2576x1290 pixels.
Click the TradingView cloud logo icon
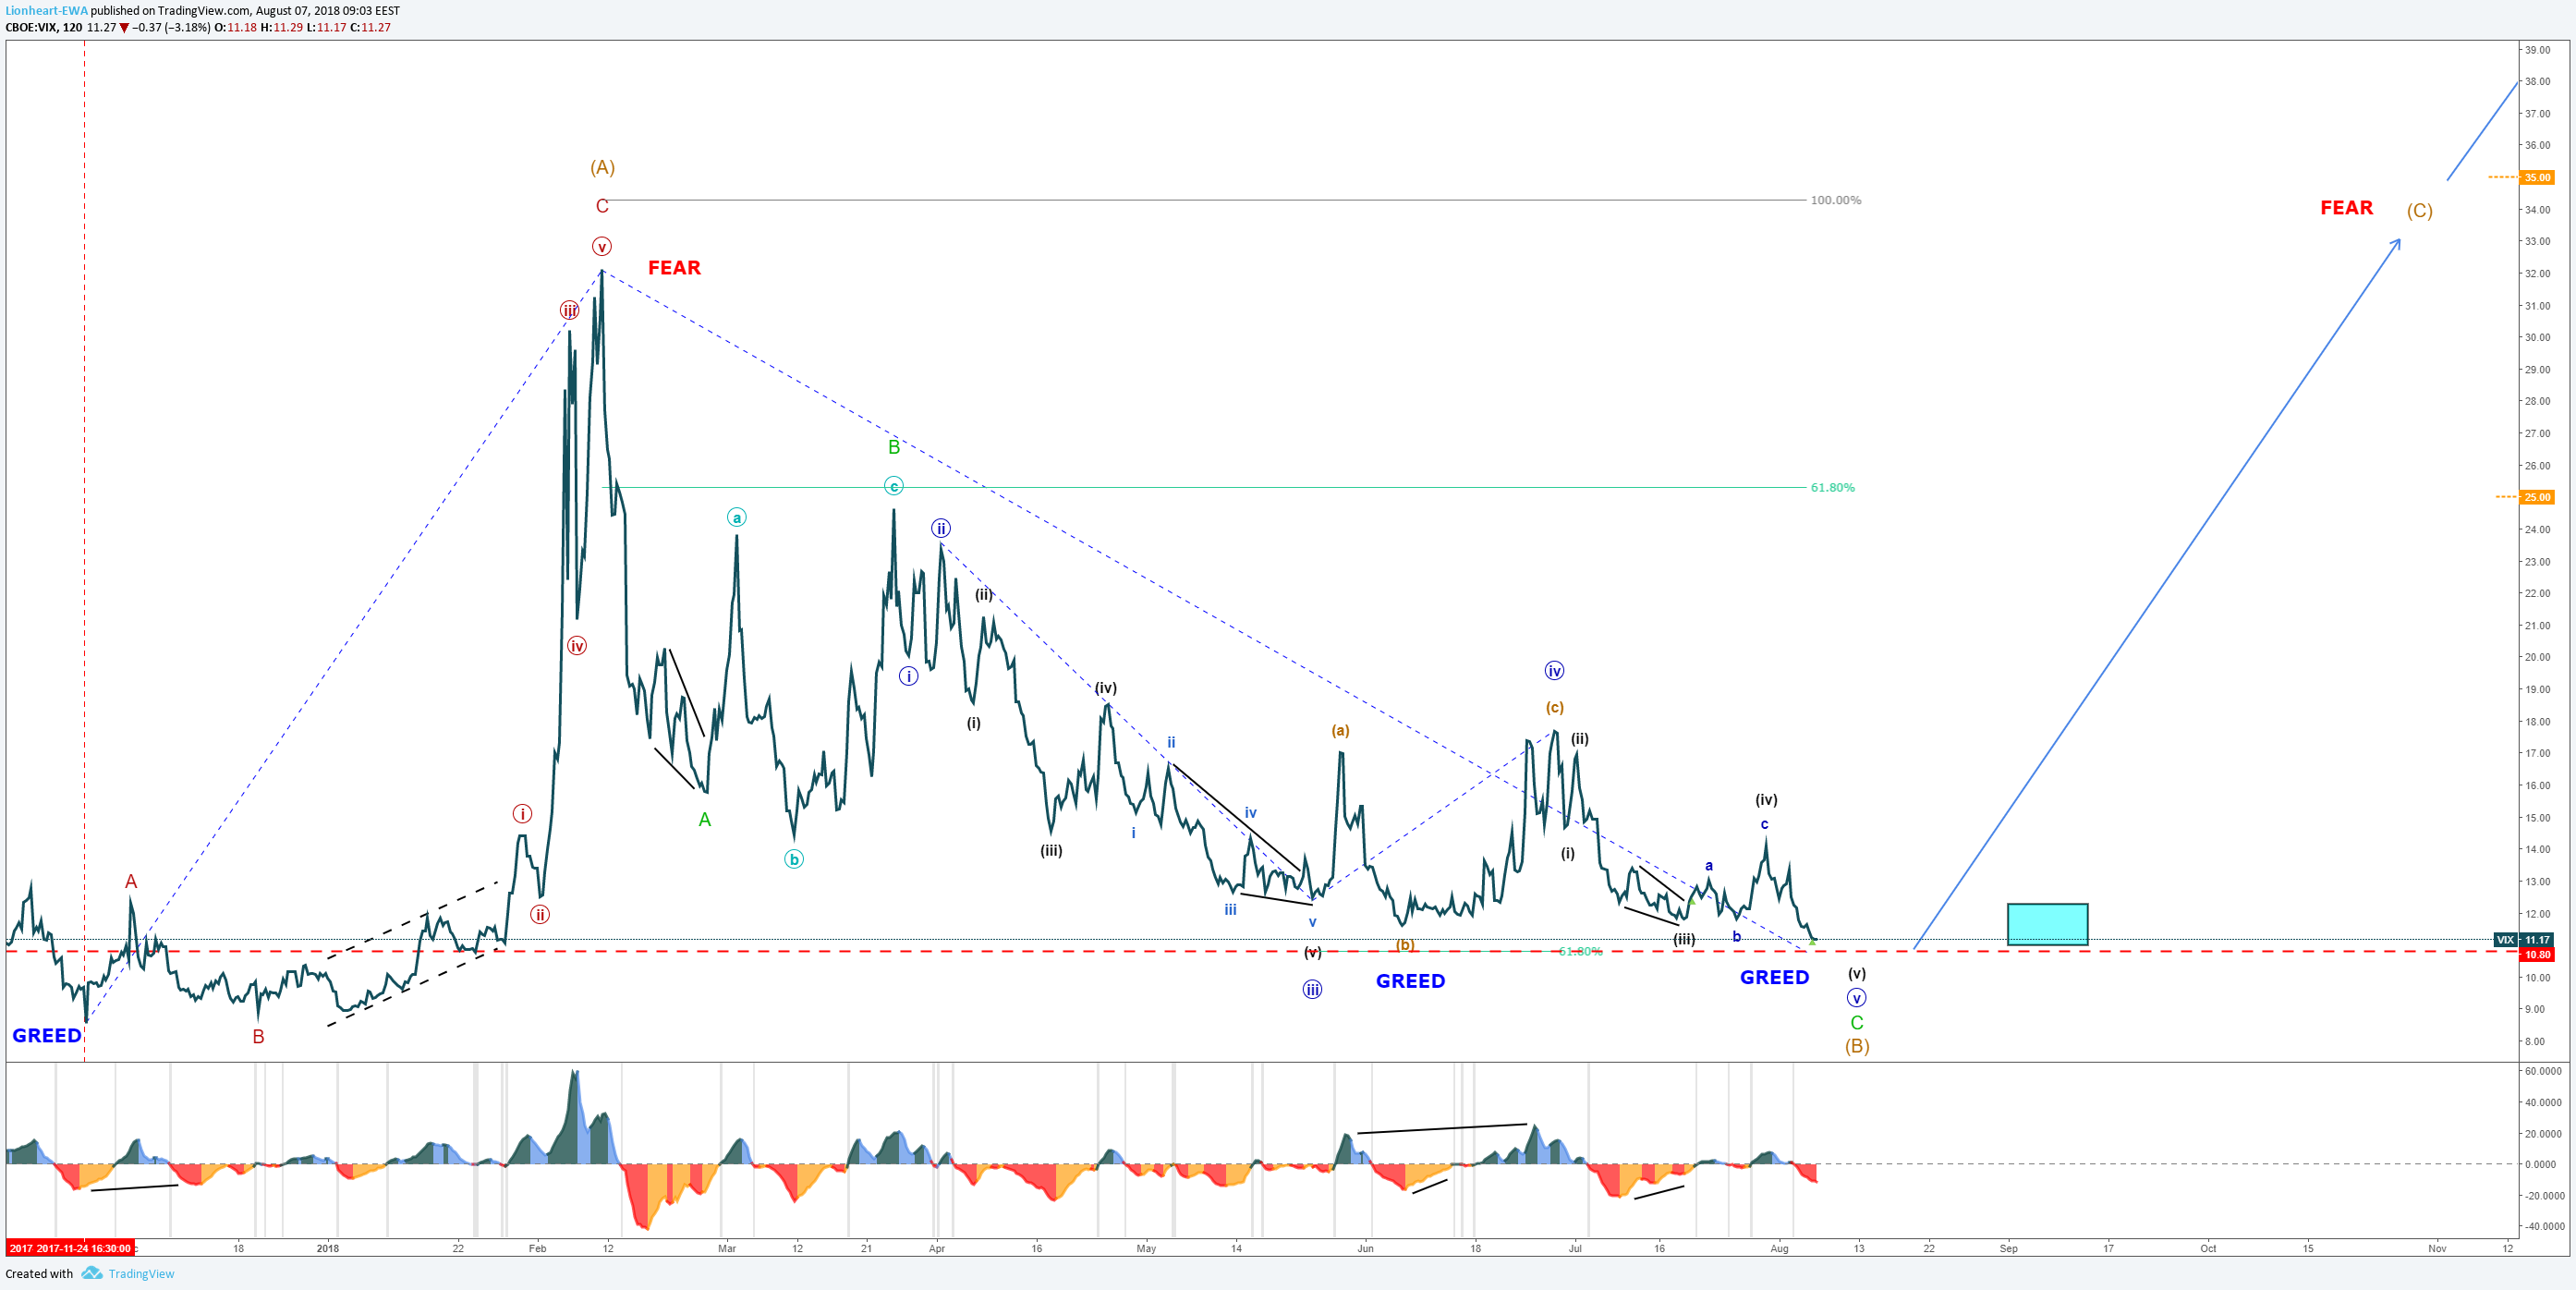click(92, 1273)
